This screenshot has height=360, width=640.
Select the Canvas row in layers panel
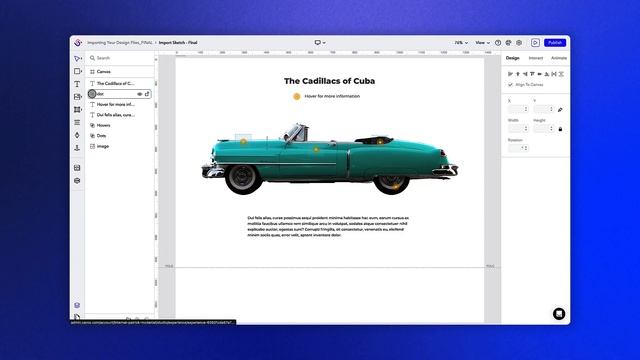coord(120,71)
